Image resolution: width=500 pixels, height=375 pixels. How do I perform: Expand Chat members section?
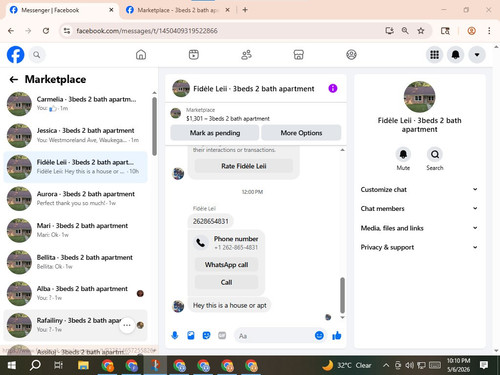[x=419, y=208]
